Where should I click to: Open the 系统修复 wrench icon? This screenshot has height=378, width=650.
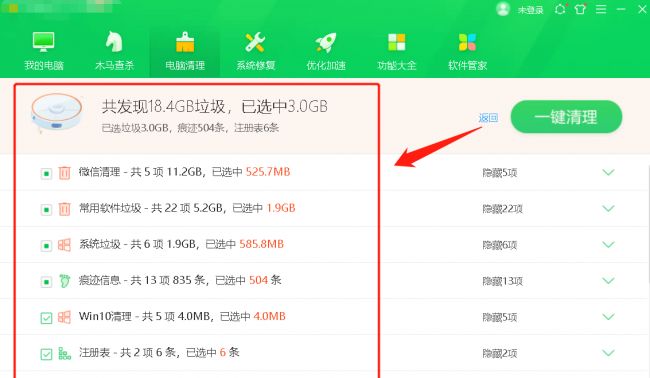(x=255, y=42)
